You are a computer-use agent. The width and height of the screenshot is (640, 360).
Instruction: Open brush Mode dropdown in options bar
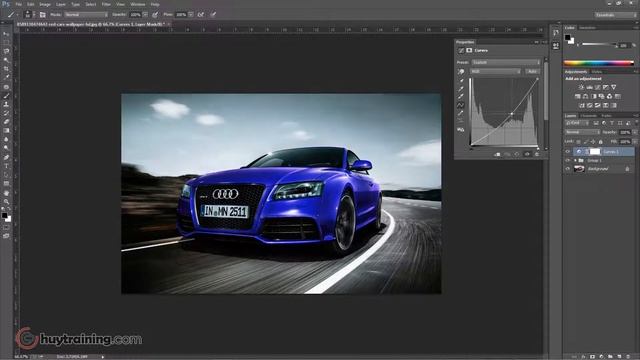(x=86, y=14)
